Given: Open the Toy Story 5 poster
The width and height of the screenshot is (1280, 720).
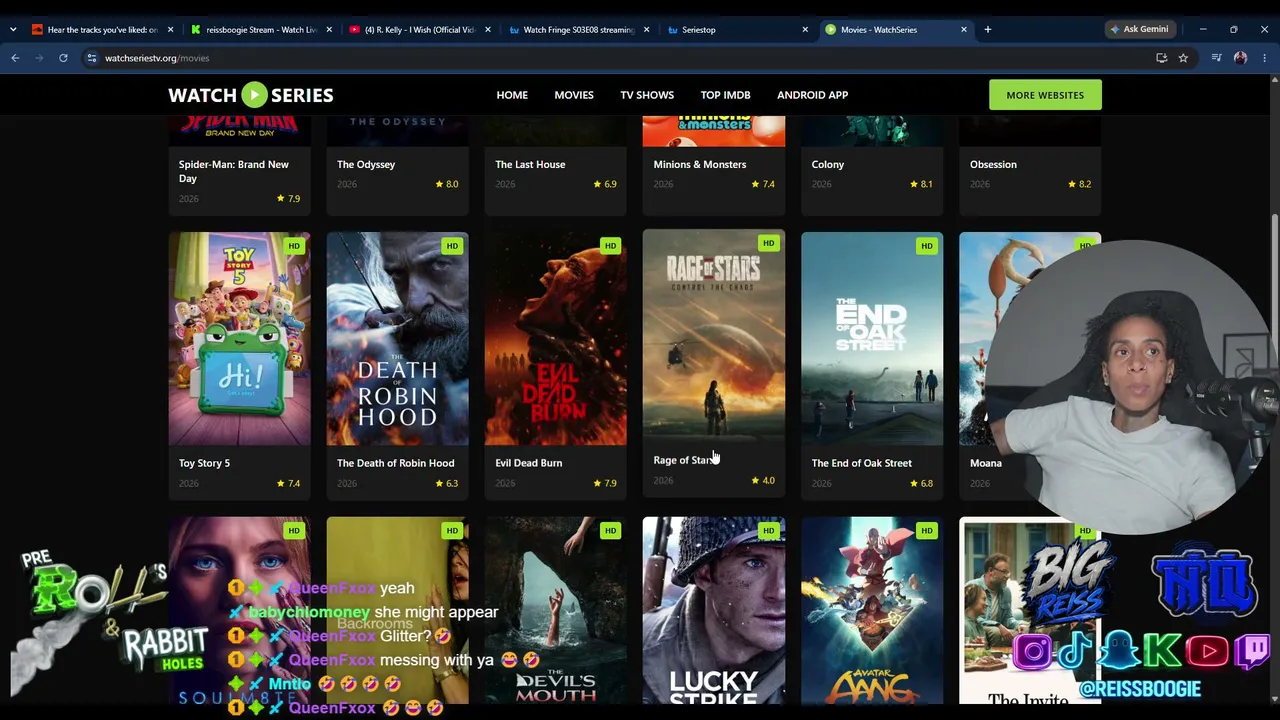Looking at the screenshot, I should [239, 339].
